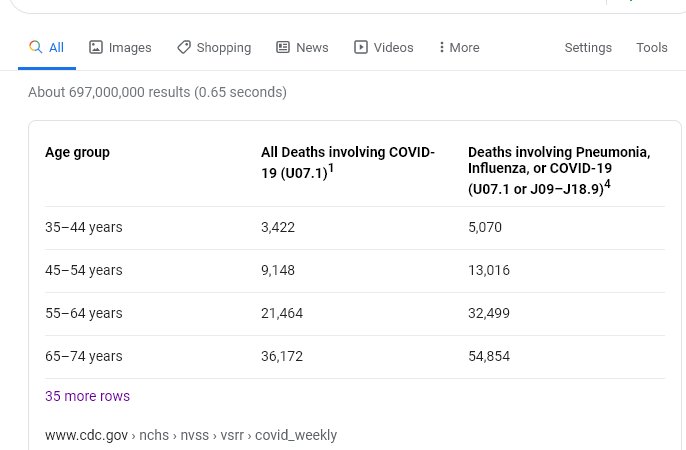Screen dimensions: 686x450
Task: Click the 65–74 years row label
Action: tap(84, 356)
